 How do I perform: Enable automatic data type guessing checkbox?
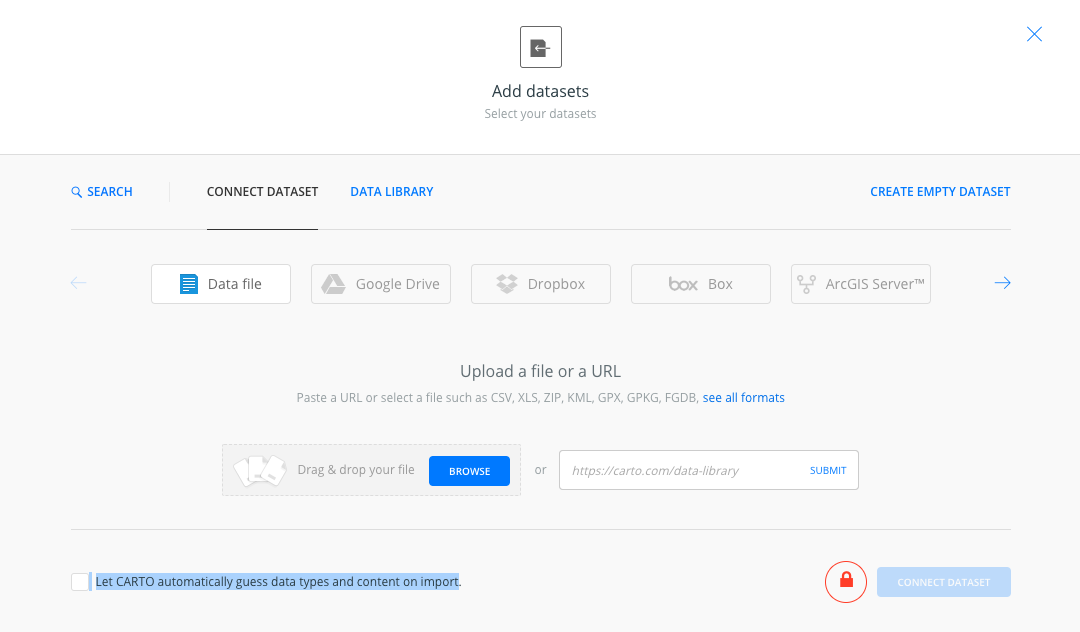click(80, 582)
